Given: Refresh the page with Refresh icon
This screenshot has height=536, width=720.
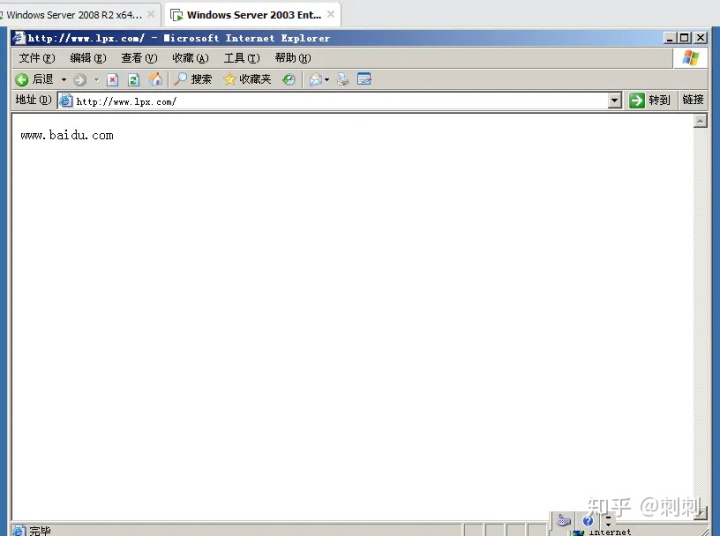Looking at the screenshot, I should [134, 80].
